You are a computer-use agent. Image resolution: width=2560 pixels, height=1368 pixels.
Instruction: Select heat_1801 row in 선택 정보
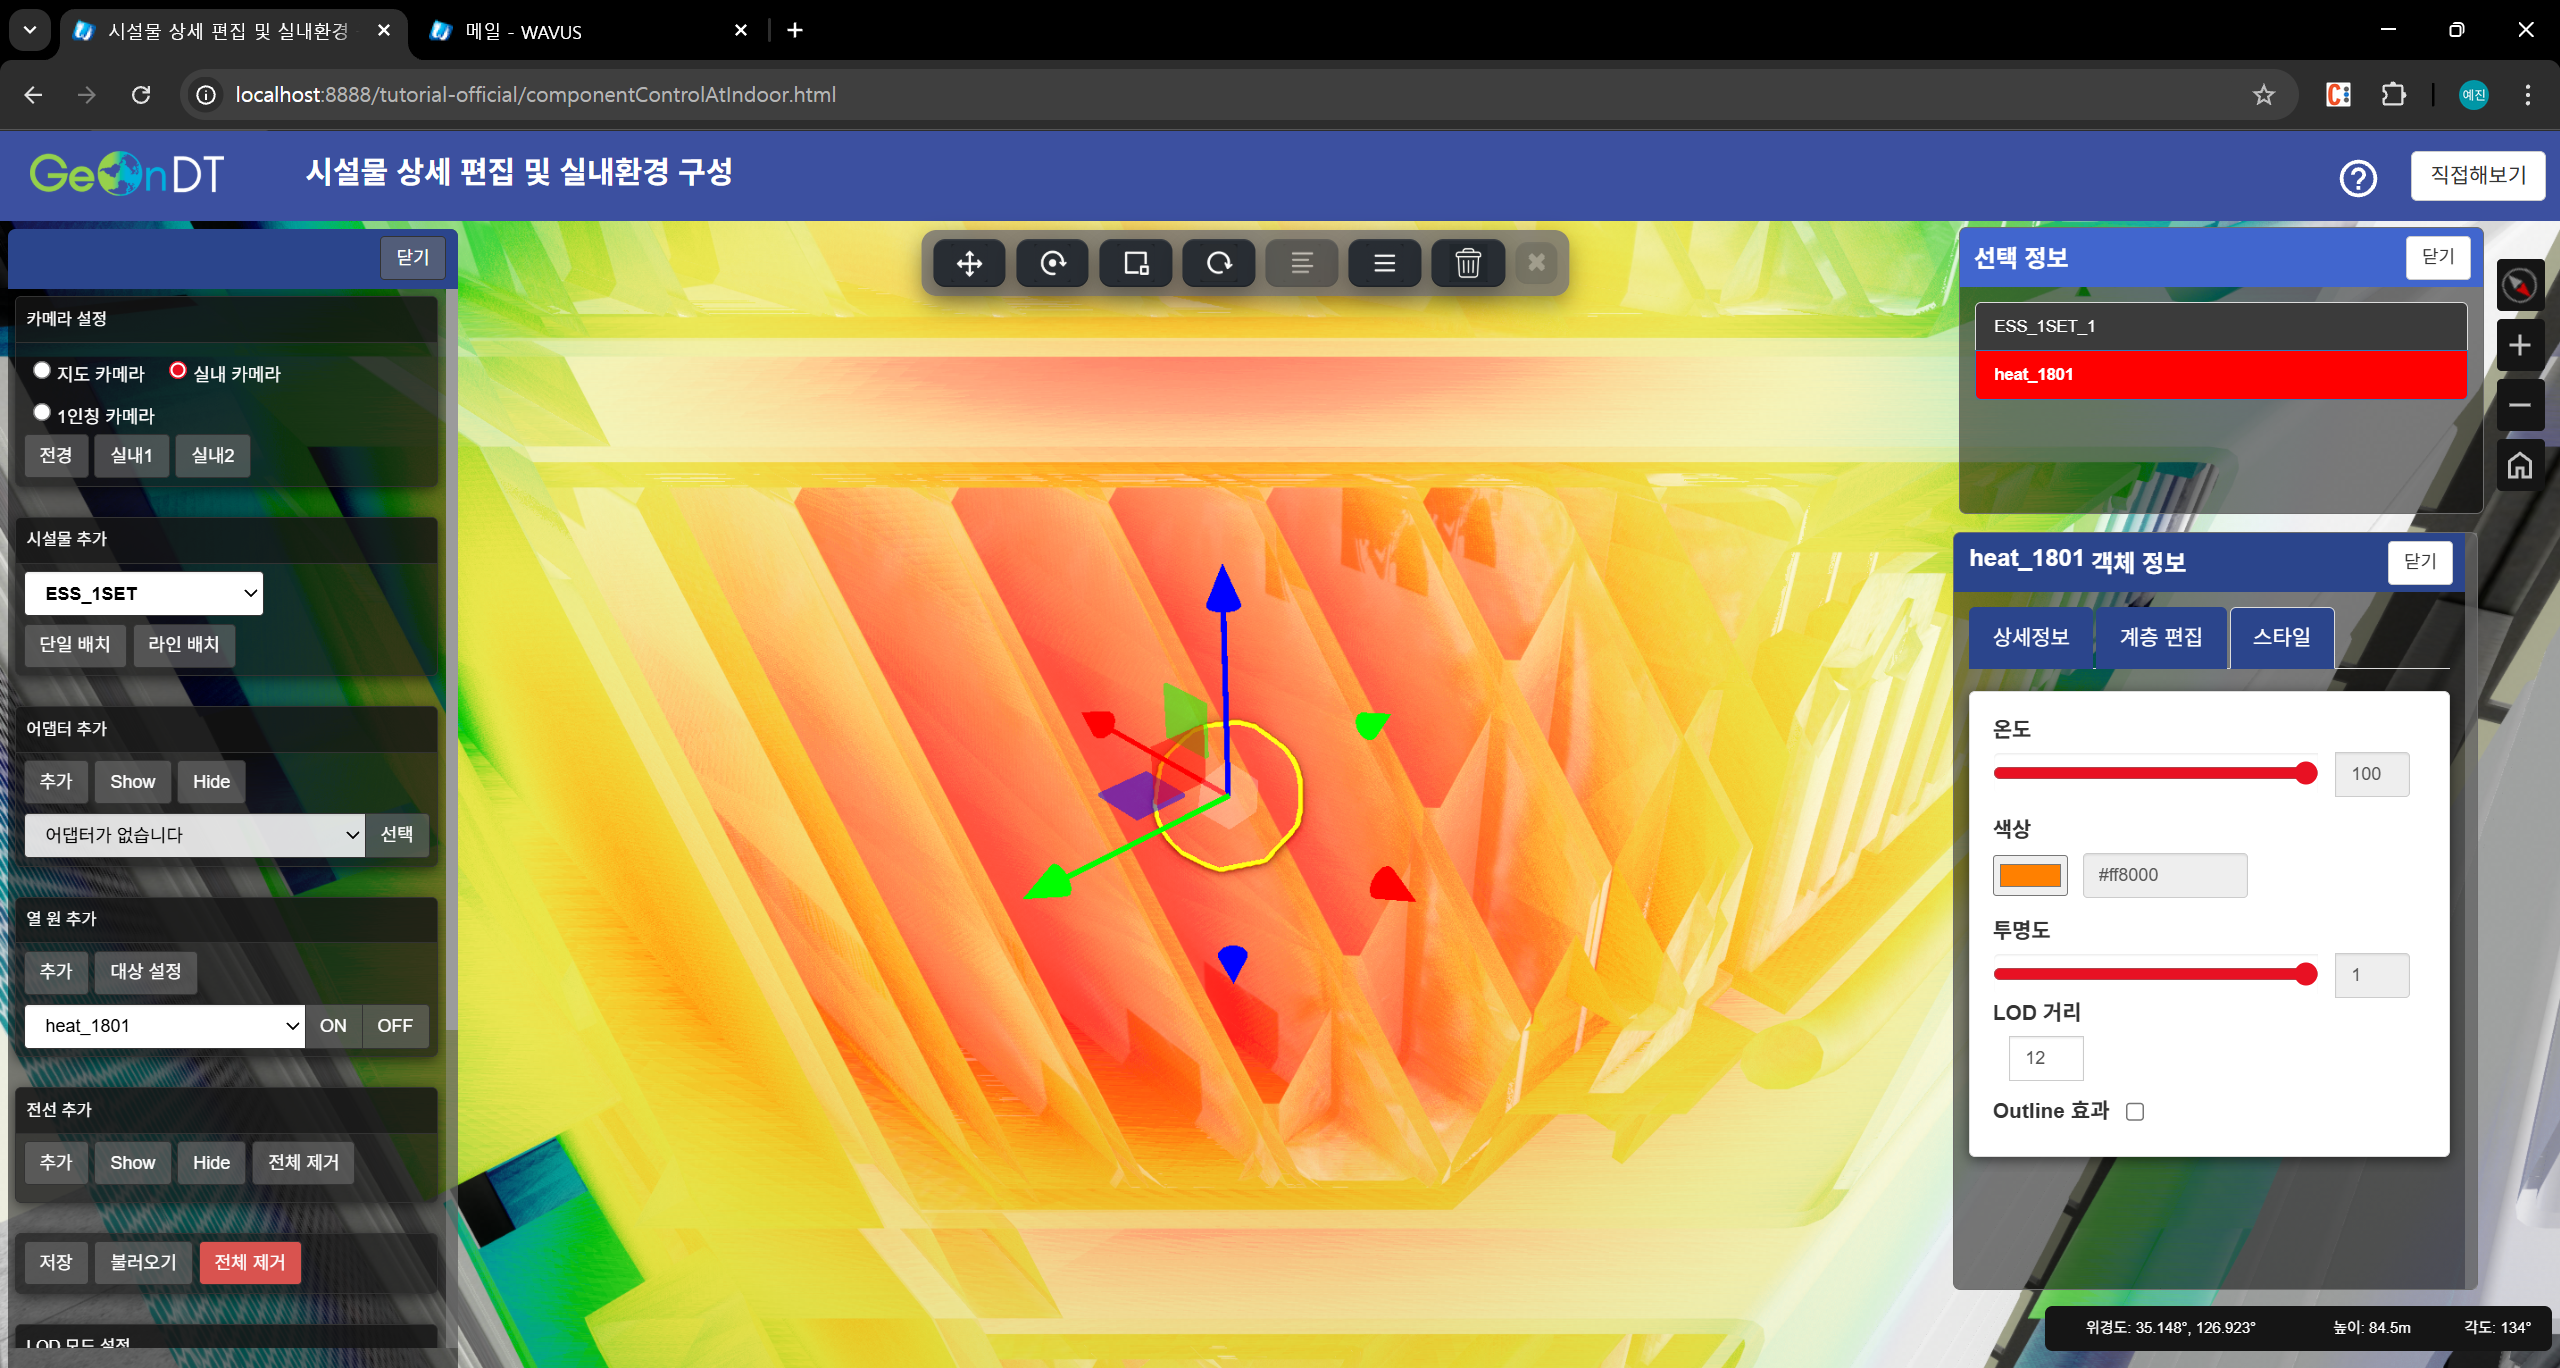pos(2221,375)
